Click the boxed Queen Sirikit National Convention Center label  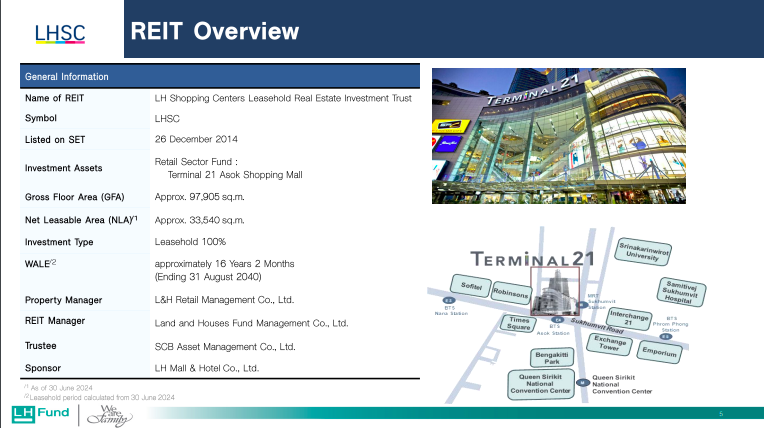click(x=540, y=384)
